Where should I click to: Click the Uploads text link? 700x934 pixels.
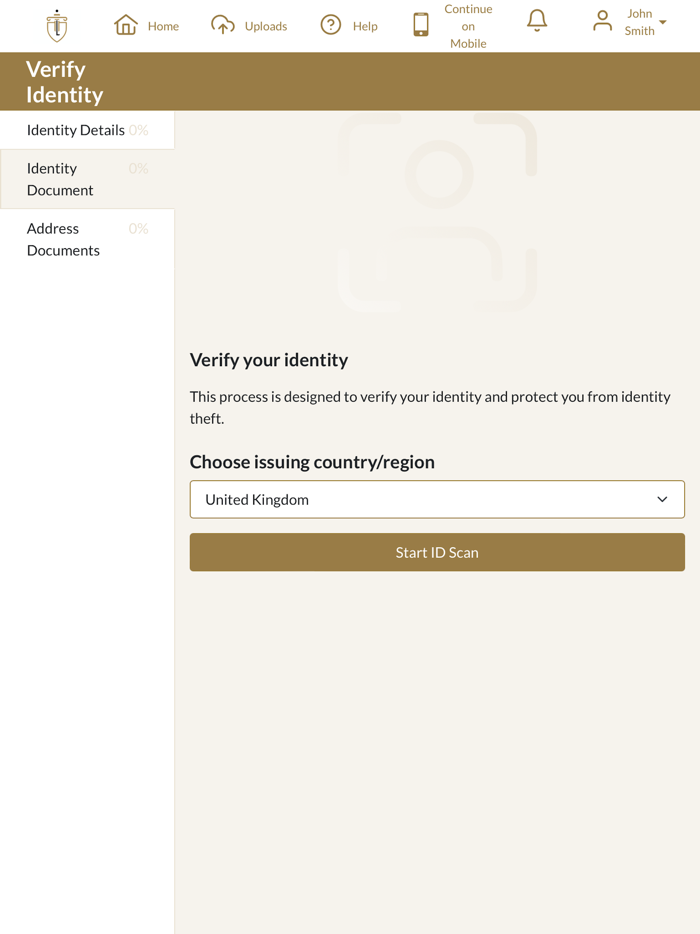click(x=266, y=26)
